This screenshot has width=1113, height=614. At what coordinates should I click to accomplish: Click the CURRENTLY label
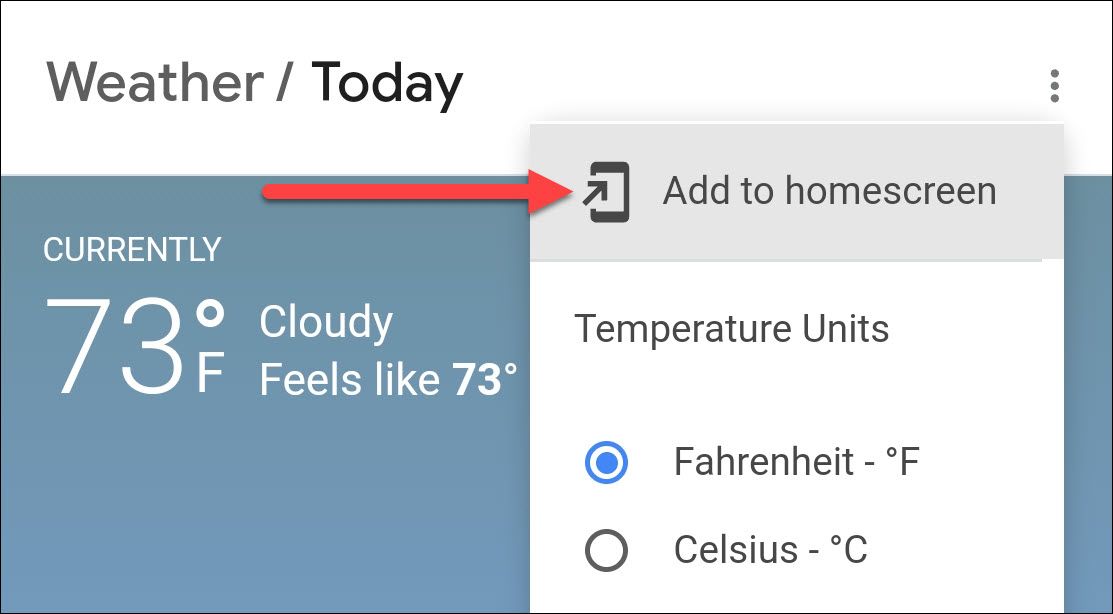132,250
